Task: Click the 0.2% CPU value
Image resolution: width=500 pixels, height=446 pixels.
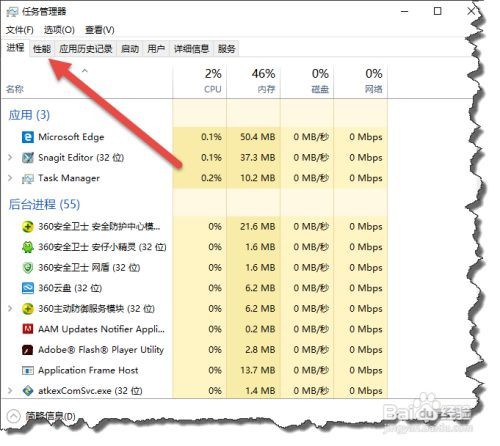Action: (211, 178)
